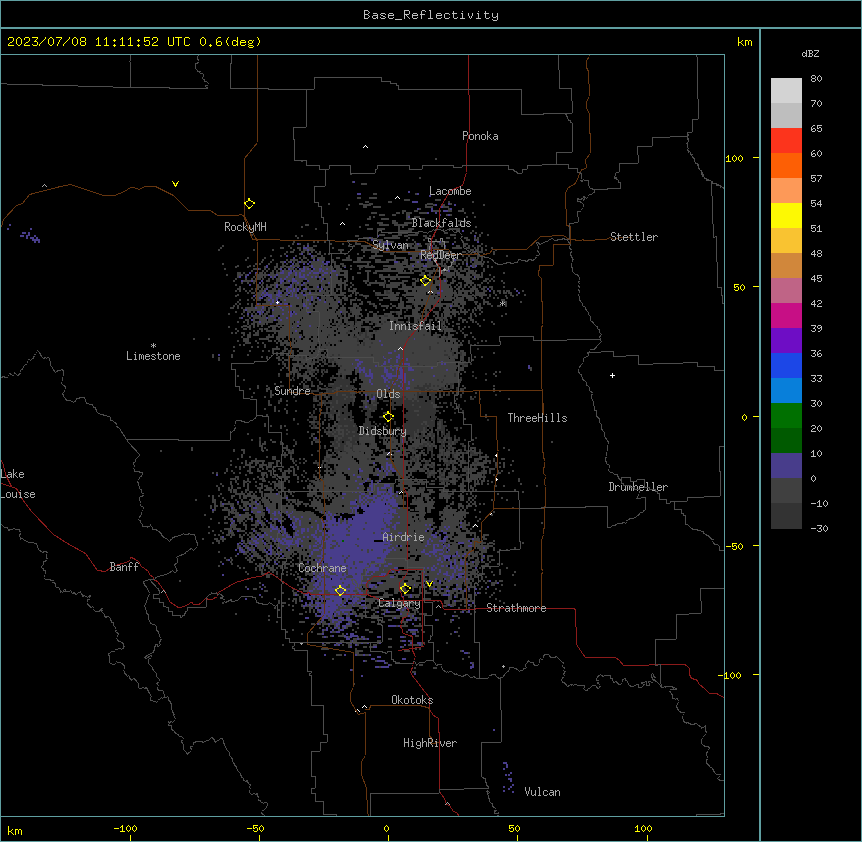Click the Drumheller label
Screen dimensions: 862x842
coord(638,487)
